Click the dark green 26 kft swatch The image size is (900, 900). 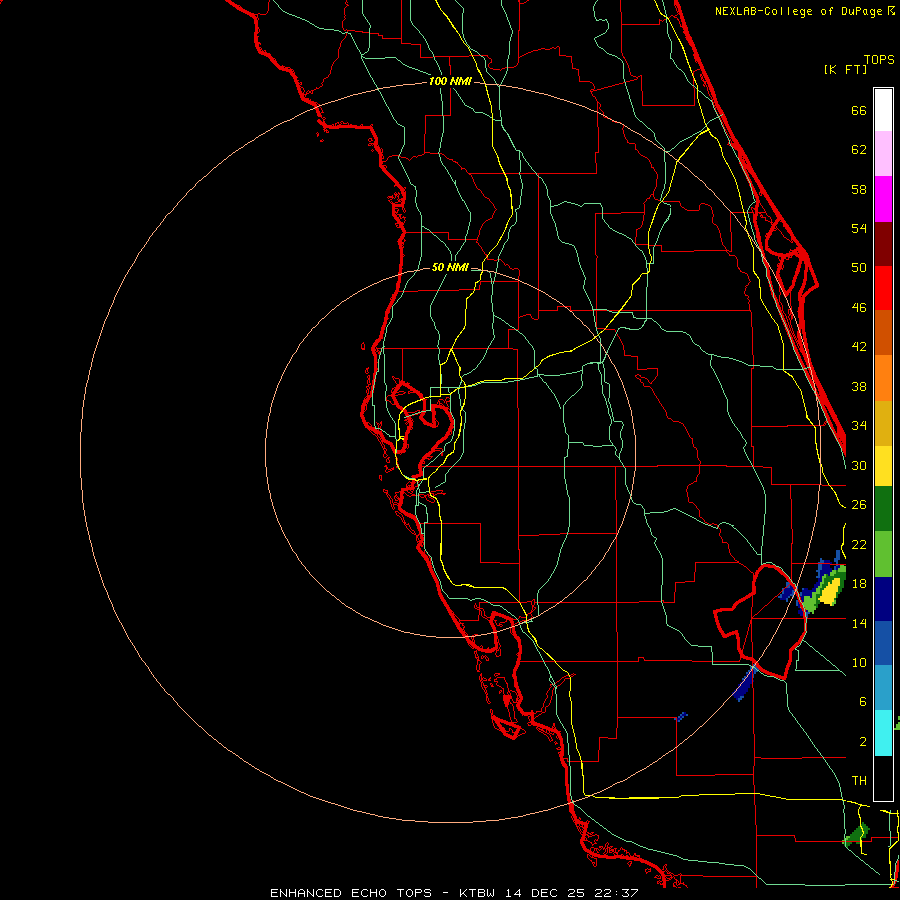(x=883, y=509)
